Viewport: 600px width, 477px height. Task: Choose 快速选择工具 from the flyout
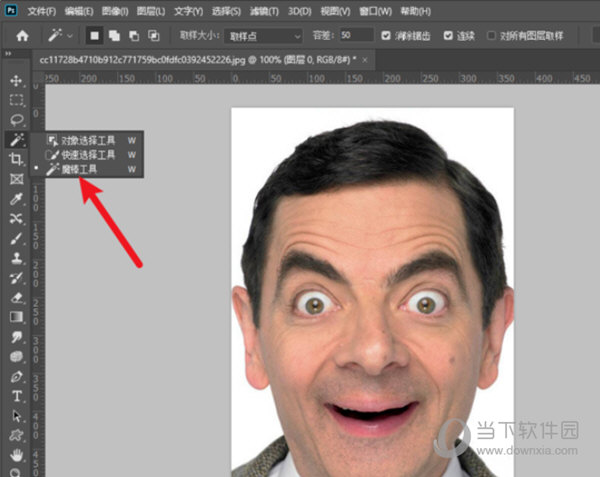tap(87, 155)
